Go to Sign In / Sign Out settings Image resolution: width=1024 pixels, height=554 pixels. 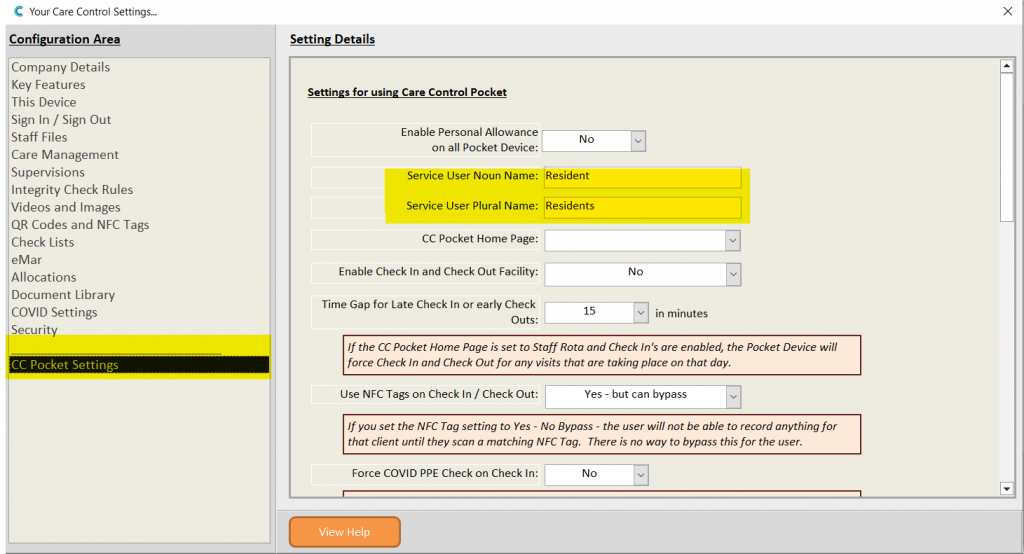point(61,120)
